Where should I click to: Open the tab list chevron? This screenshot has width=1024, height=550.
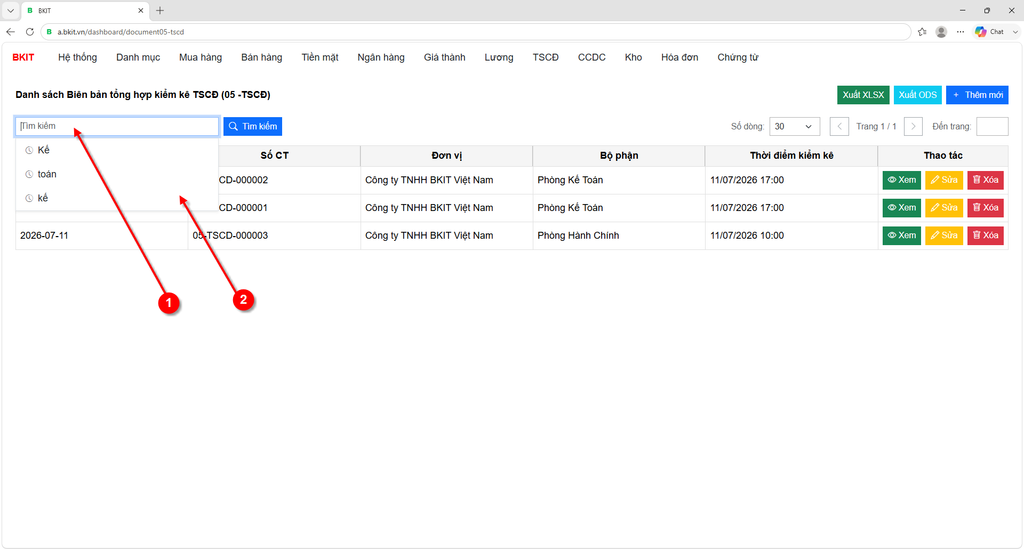10,10
